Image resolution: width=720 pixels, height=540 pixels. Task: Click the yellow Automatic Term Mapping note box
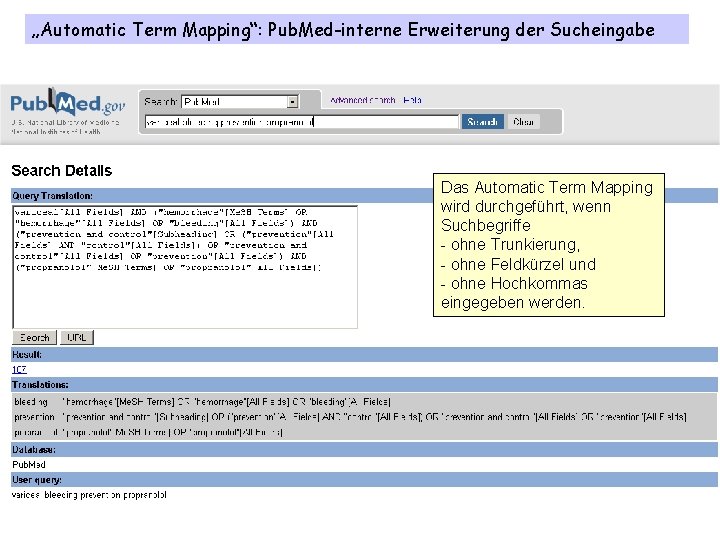point(549,245)
